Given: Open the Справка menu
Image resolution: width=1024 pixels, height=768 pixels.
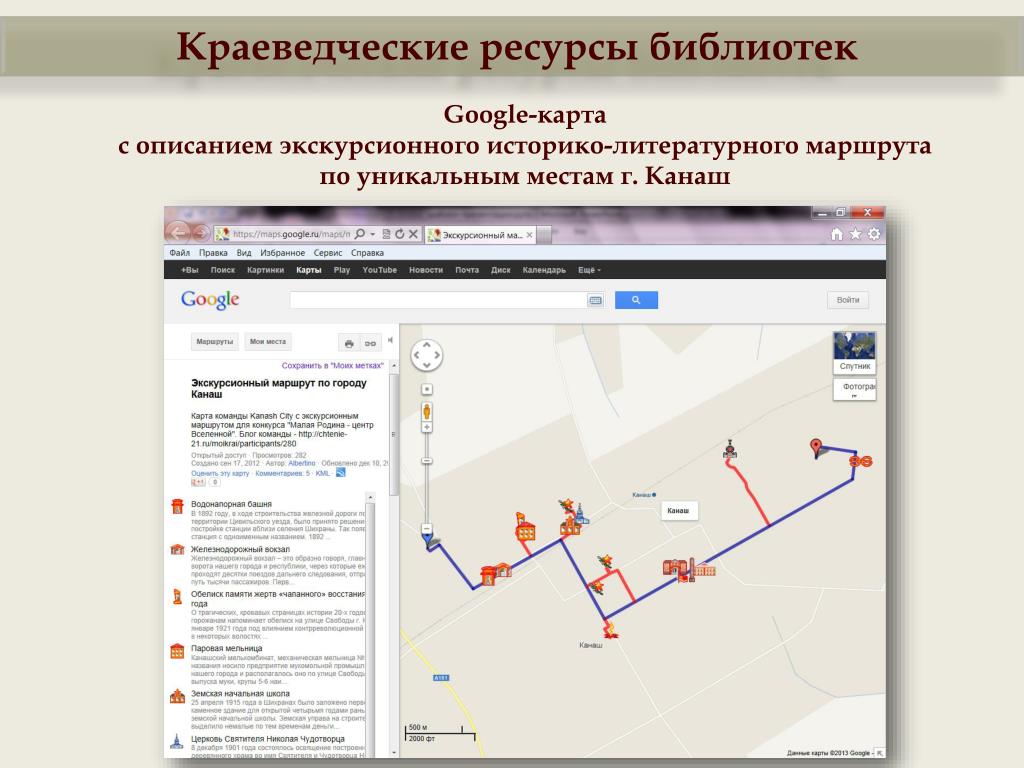Looking at the screenshot, I should pos(368,253).
